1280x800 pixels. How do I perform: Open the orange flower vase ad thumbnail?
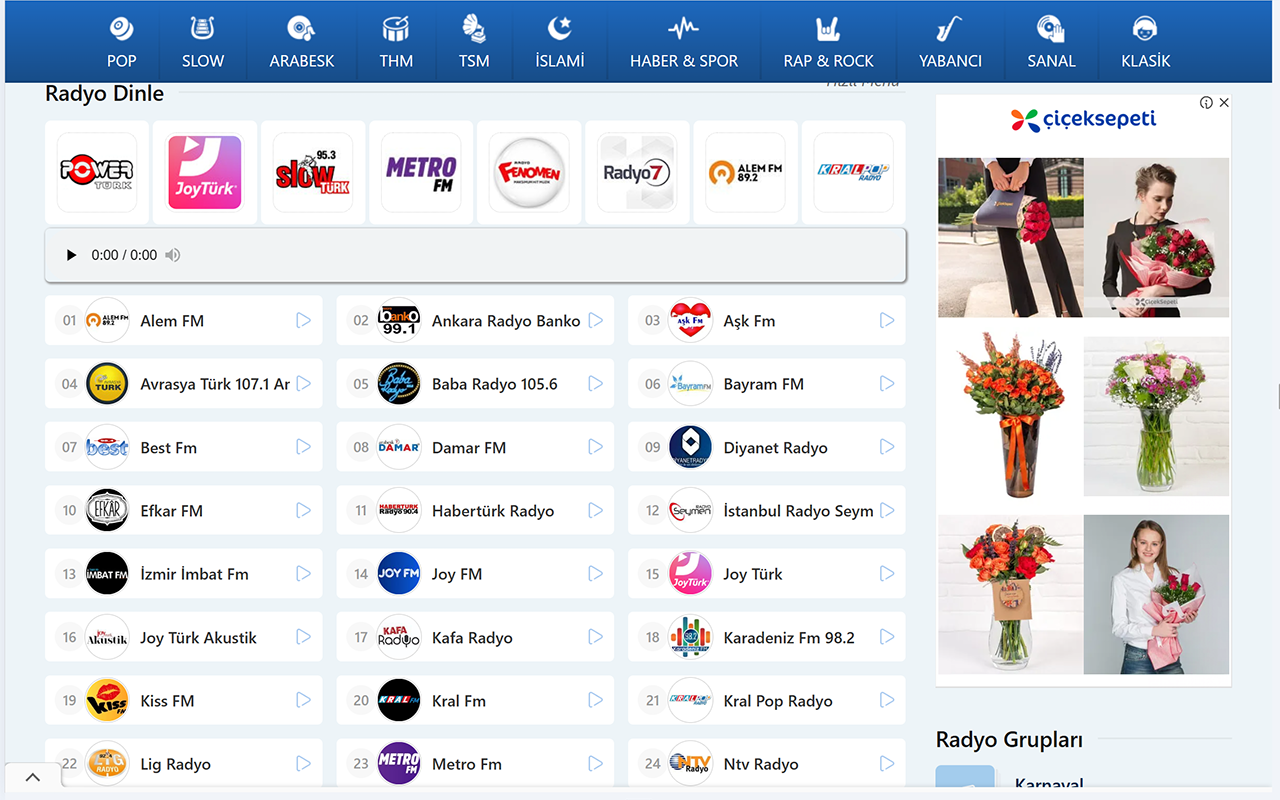(x=1010, y=416)
